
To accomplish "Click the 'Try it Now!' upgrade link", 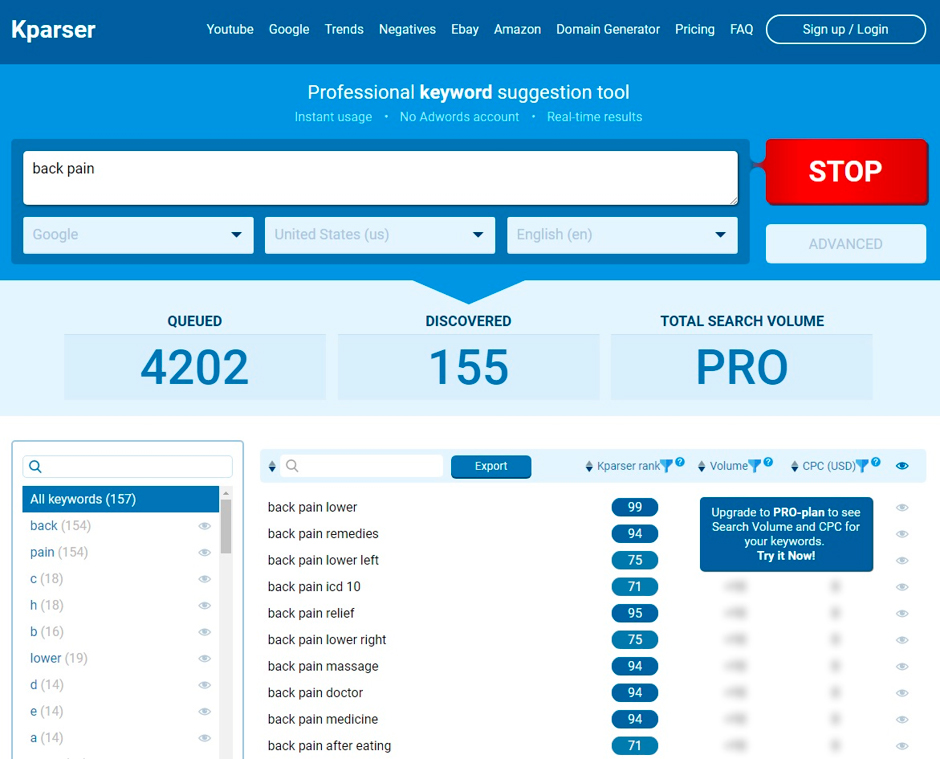I will [786, 556].
